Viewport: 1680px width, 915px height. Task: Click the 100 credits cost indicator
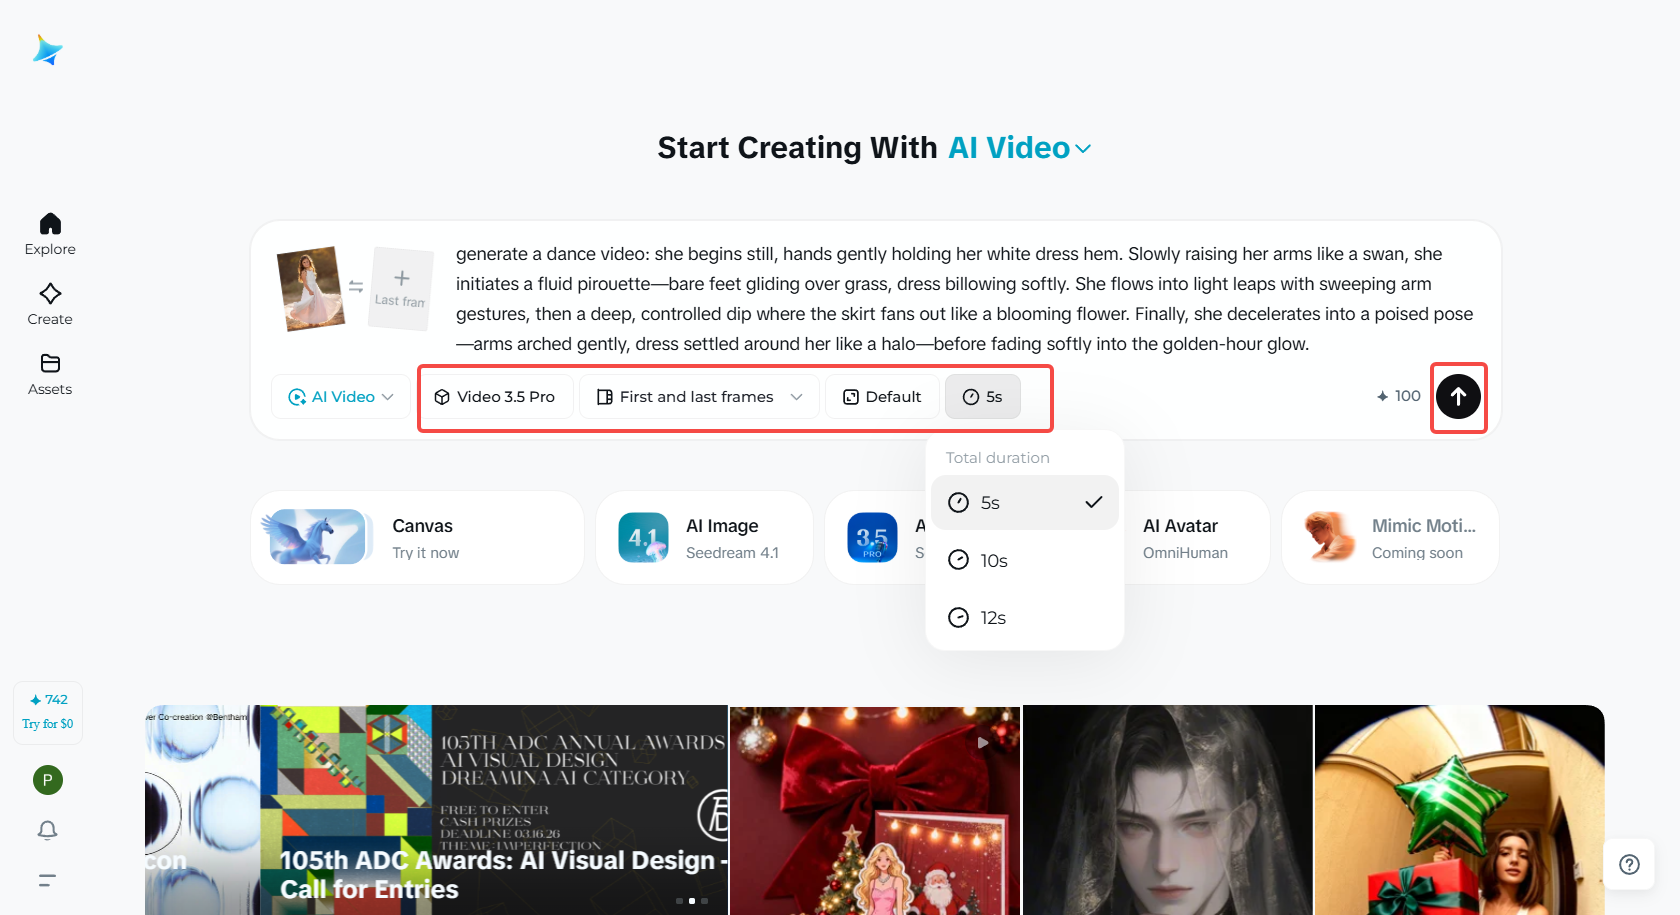click(x=1398, y=396)
